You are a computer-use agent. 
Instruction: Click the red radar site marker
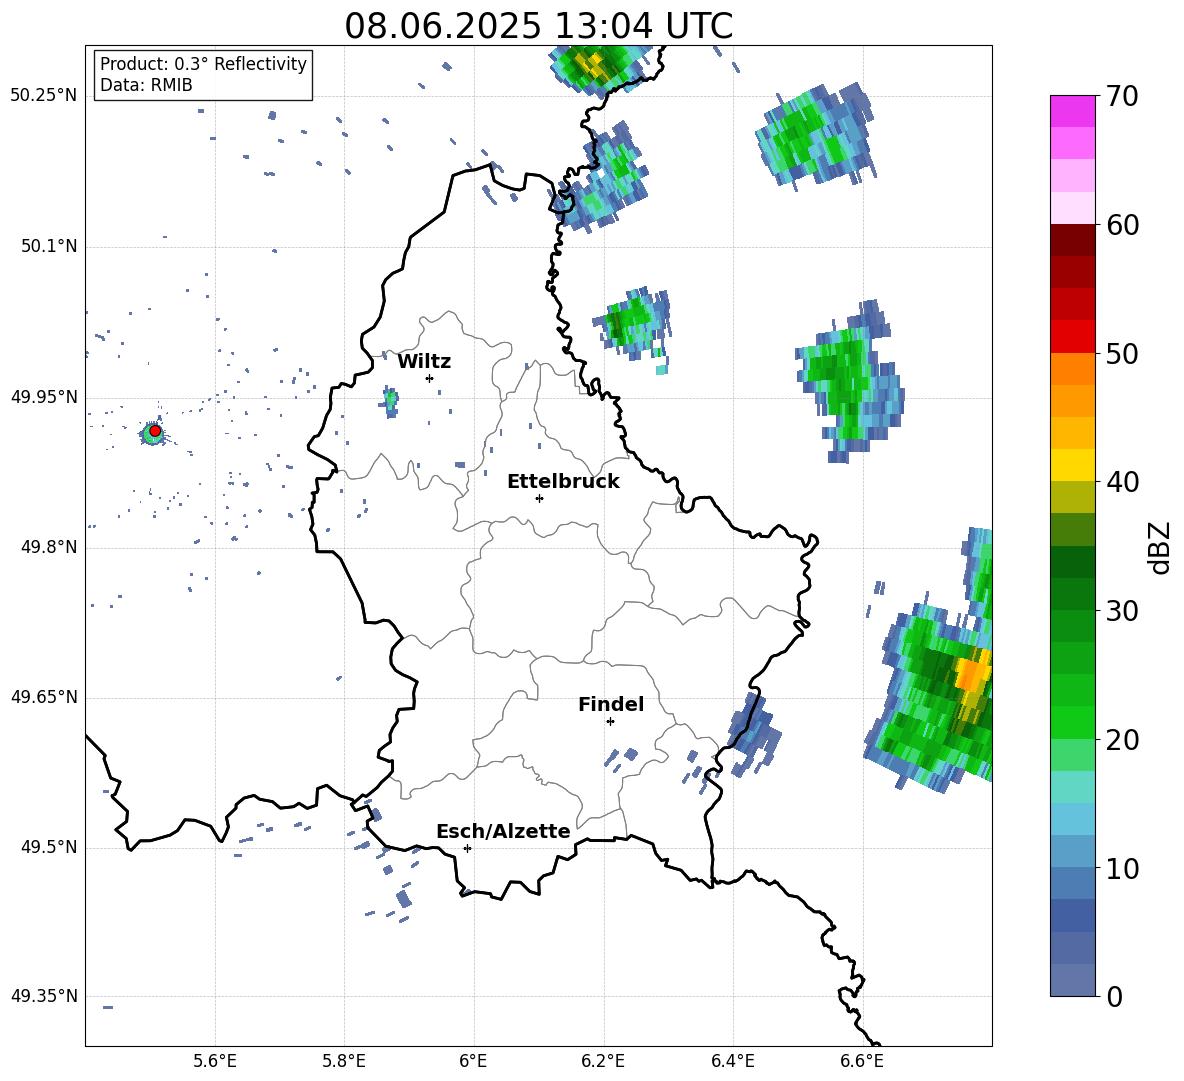click(x=155, y=431)
